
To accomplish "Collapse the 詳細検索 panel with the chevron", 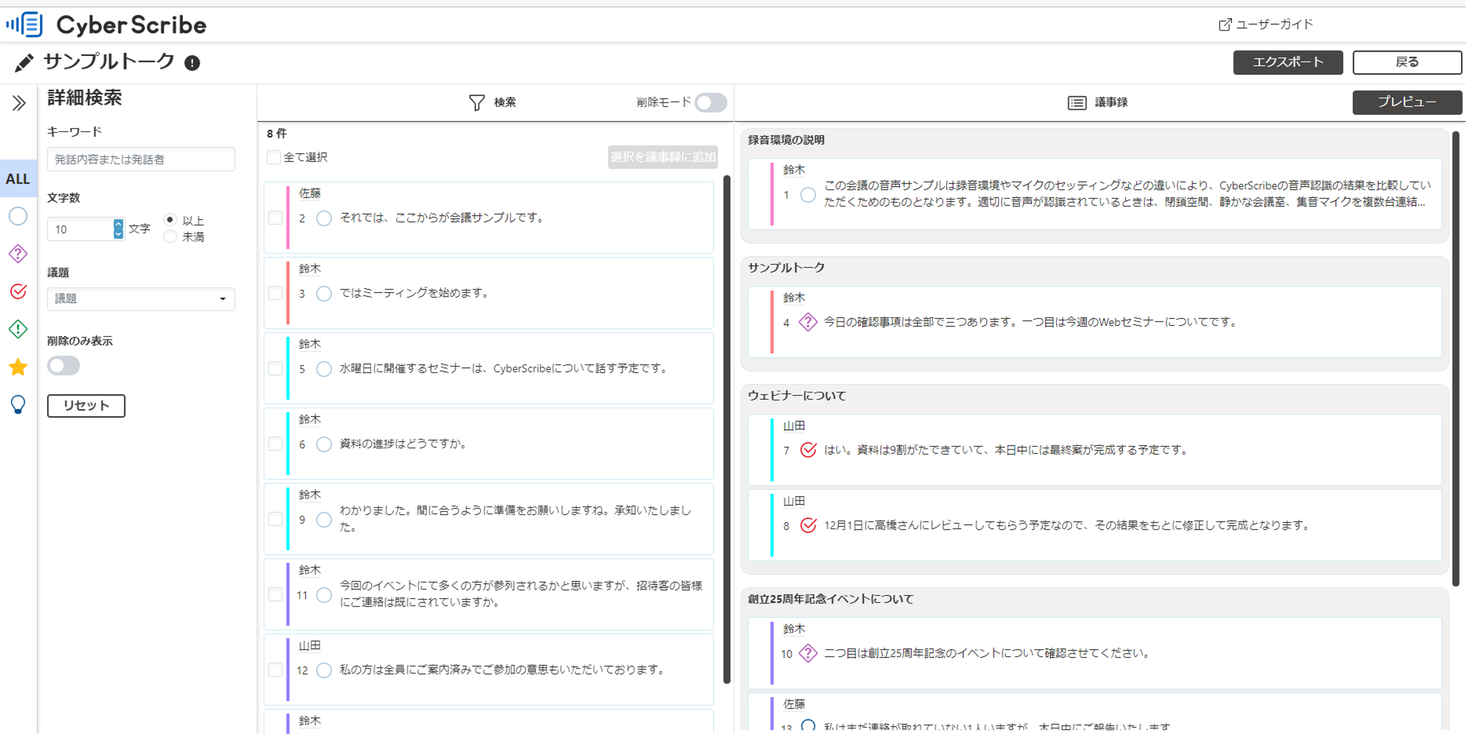I will (x=17, y=100).
